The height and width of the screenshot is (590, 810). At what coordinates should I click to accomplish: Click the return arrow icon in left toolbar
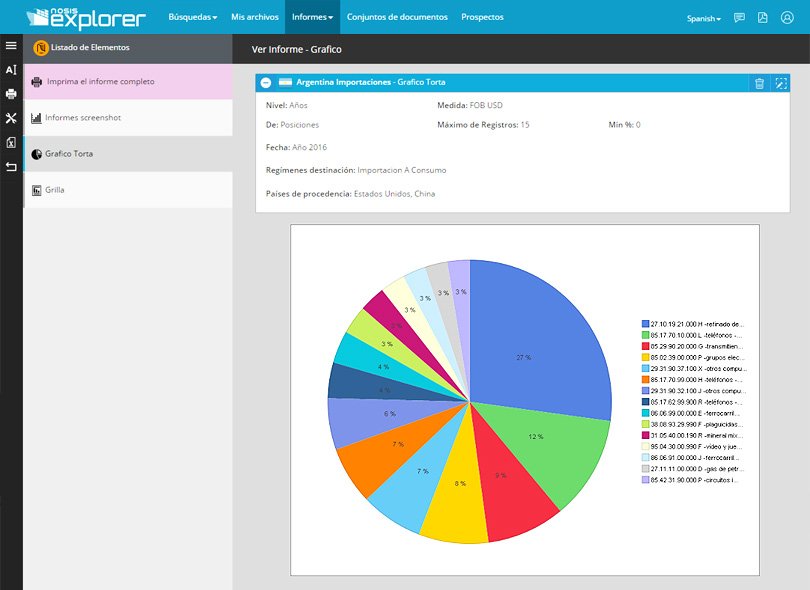point(11,166)
